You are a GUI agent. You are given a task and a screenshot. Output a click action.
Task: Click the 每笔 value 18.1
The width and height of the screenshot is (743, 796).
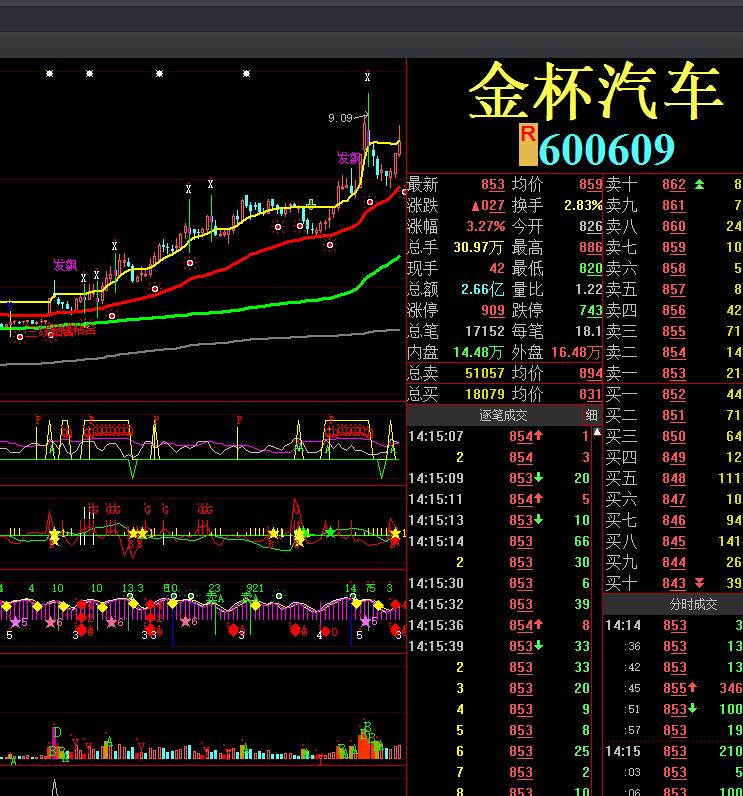tap(589, 331)
